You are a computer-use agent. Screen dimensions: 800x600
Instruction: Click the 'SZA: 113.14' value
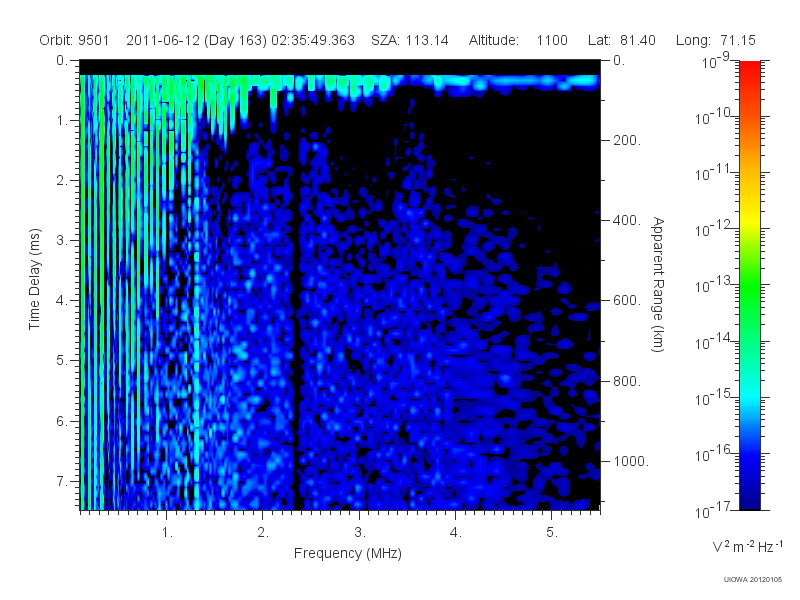pyautogui.click(x=410, y=40)
